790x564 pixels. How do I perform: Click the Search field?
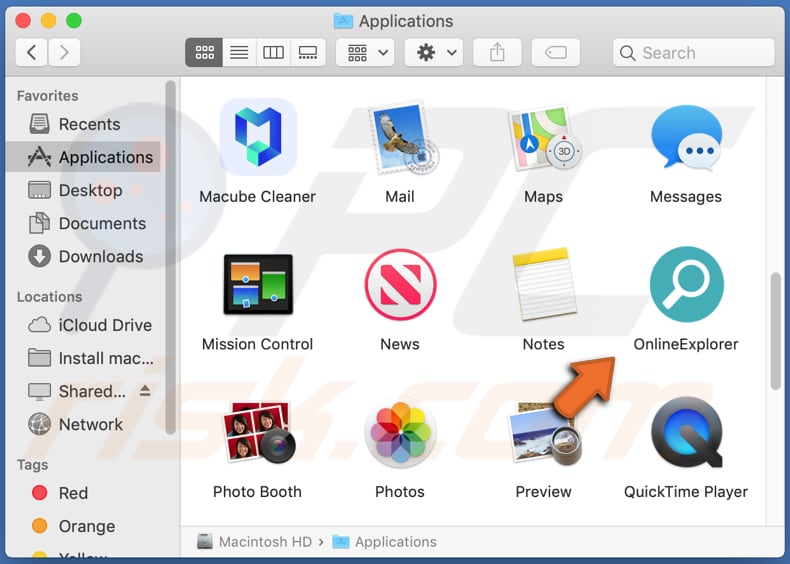pos(694,53)
